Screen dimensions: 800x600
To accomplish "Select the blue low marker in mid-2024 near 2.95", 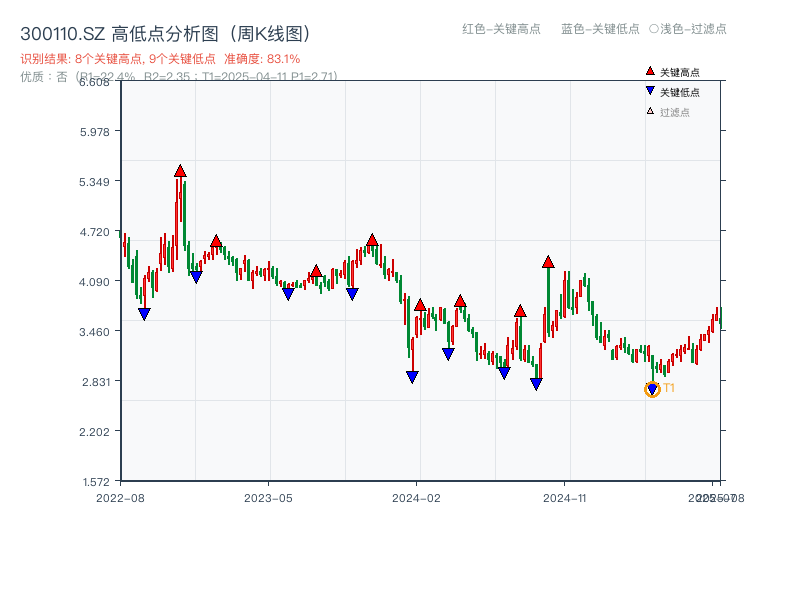I will coord(504,373).
